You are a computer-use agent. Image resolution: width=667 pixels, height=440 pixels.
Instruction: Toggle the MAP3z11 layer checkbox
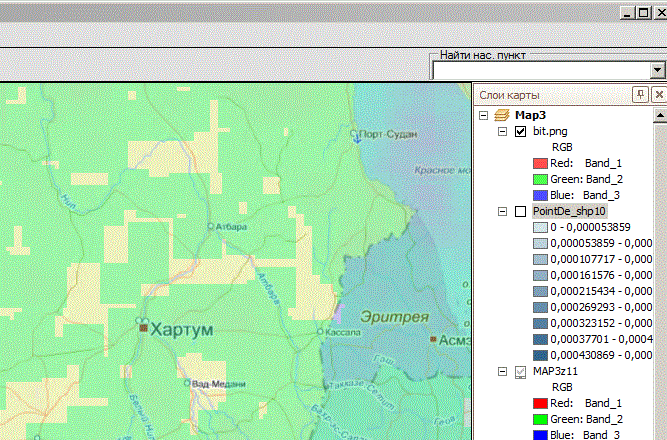520,371
